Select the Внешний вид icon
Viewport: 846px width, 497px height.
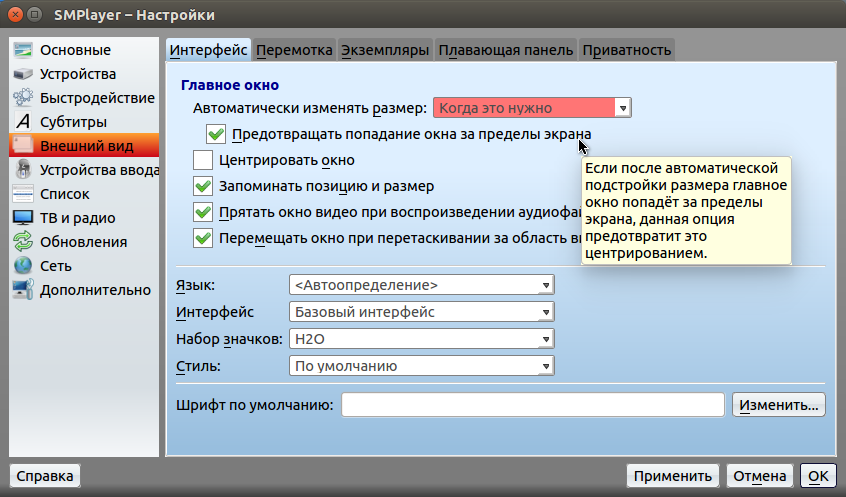(x=23, y=146)
